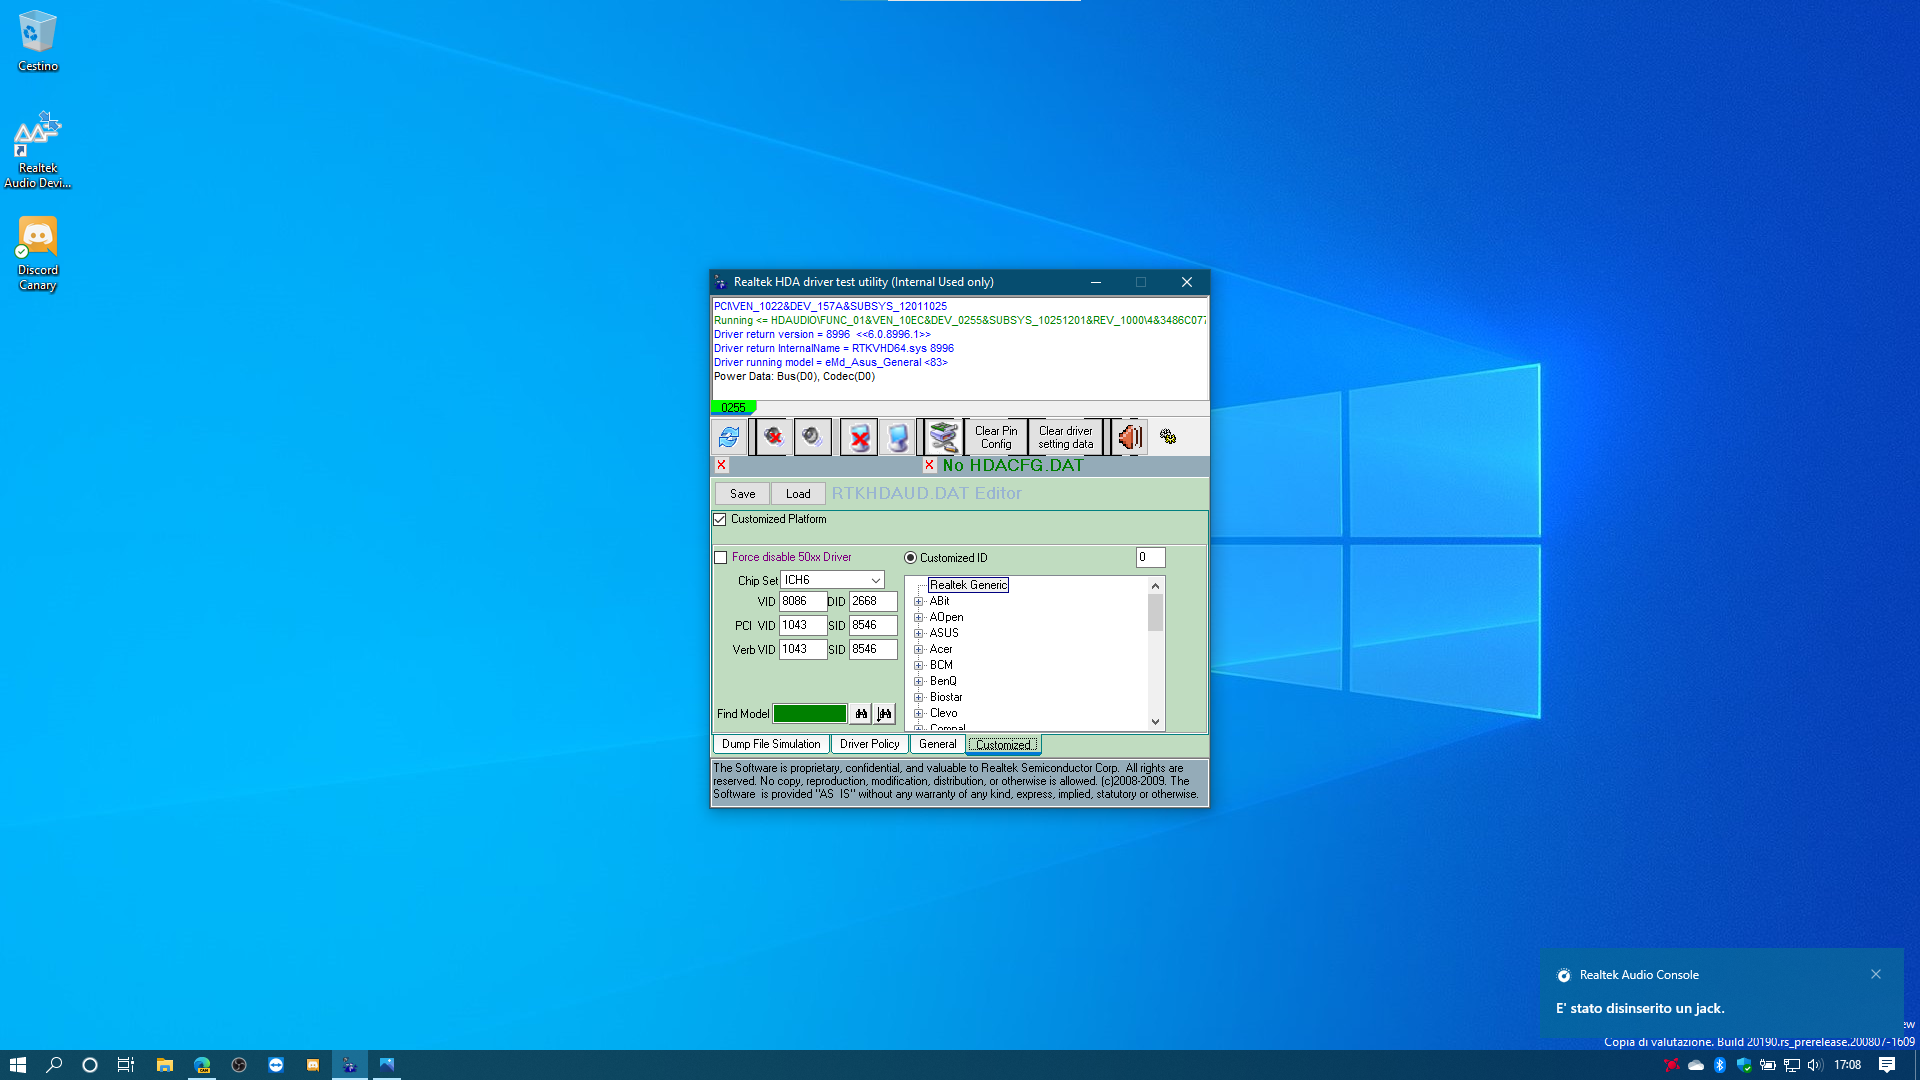
Task: Expand the Biostar tree node
Action: coord(919,698)
